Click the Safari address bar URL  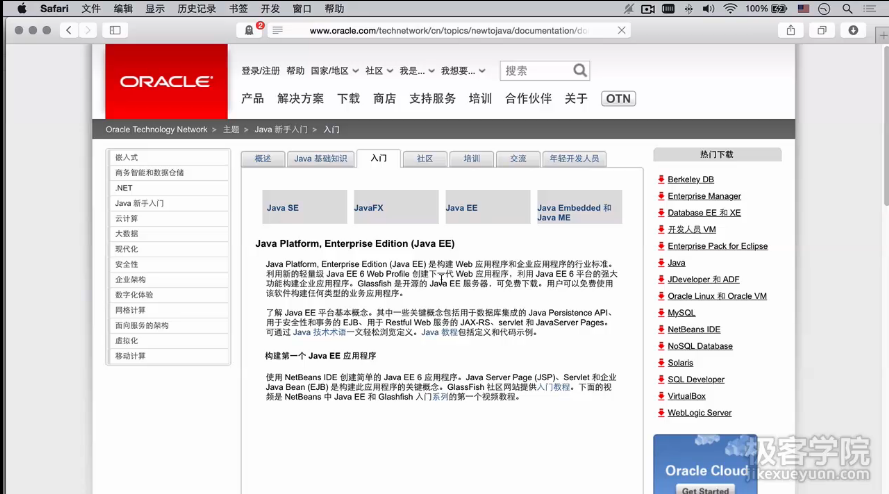[x=448, y=31]
